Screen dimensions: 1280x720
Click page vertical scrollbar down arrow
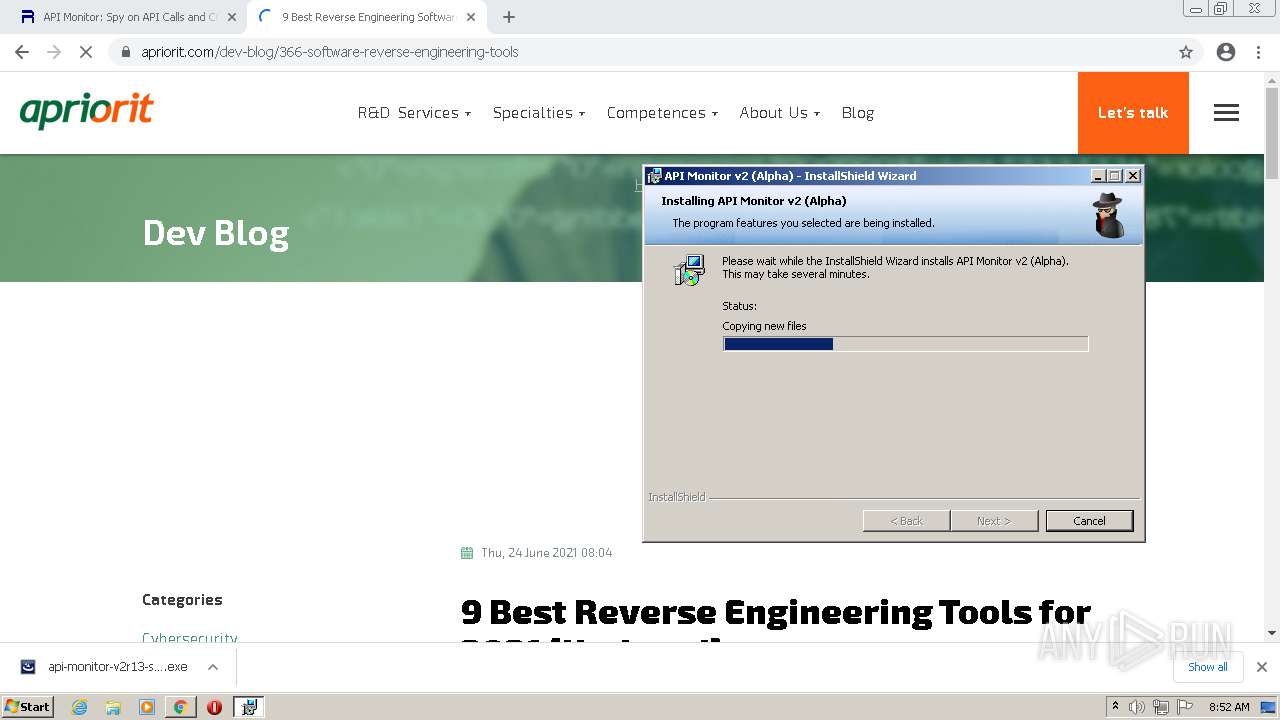click(x=1272, y=633)
